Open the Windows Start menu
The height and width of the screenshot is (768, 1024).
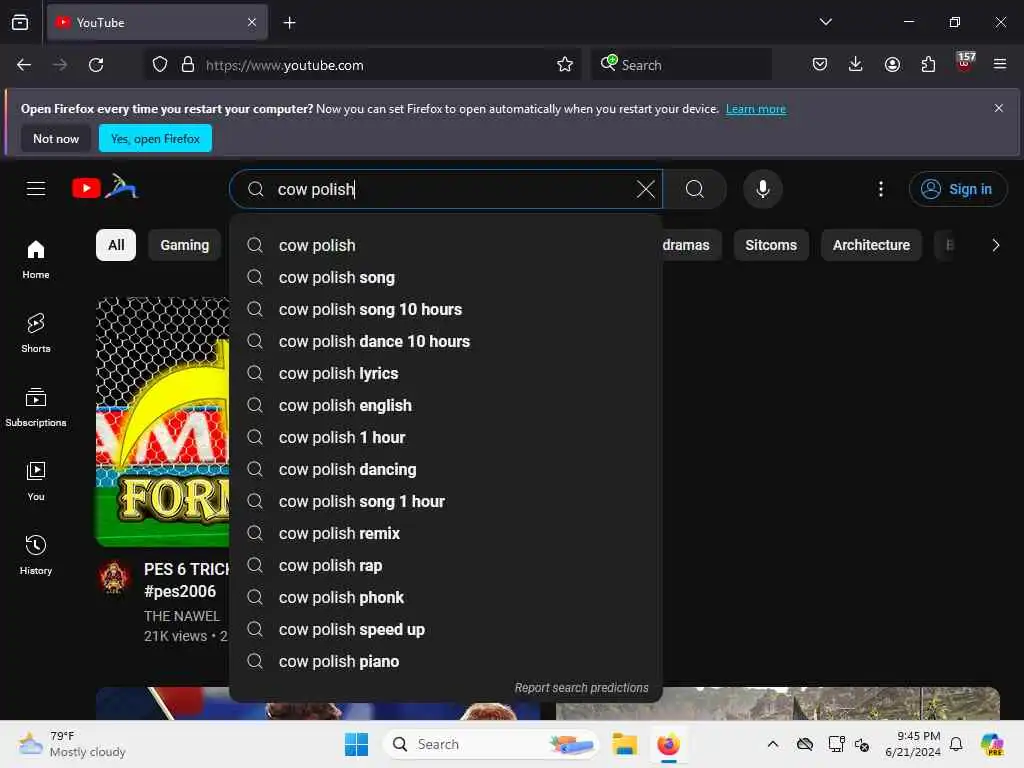click(356, 744)
